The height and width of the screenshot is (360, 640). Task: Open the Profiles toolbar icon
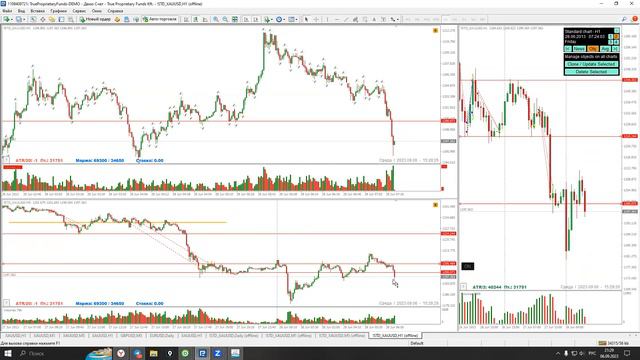pyautogui.click(x=19, y=19)
